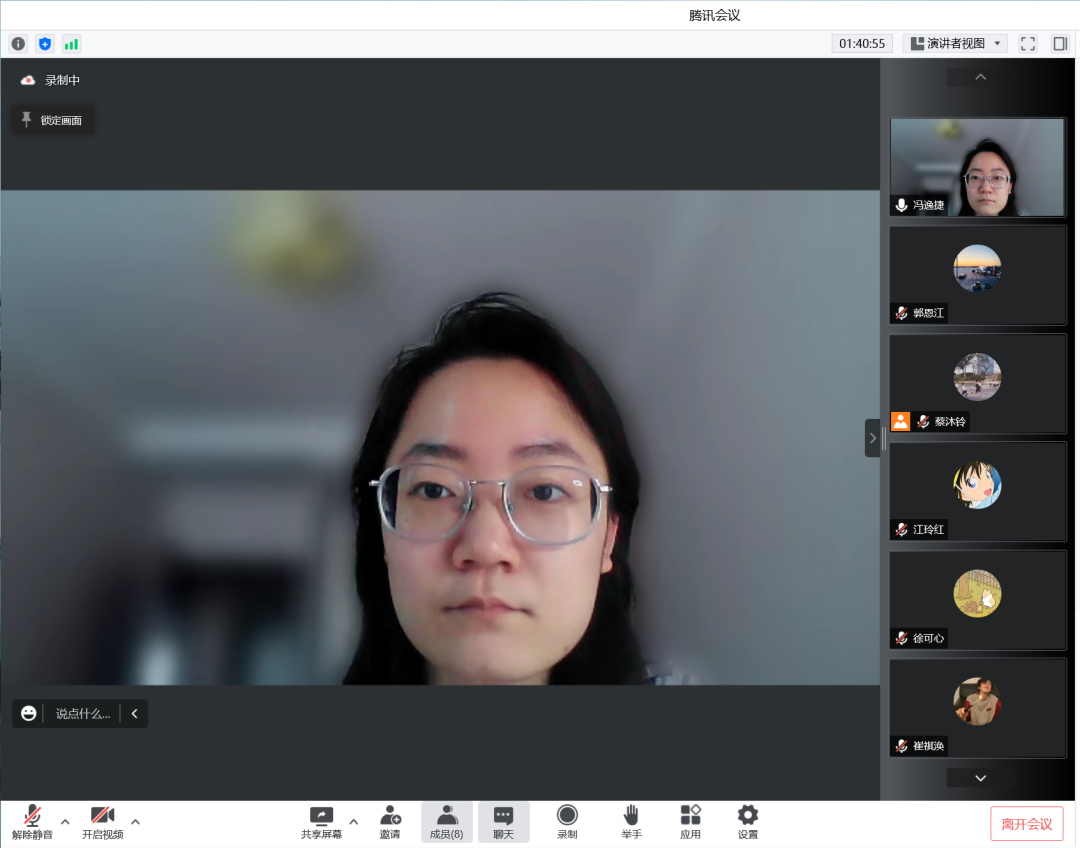Click the cloud recording status icon

coord(28,81)
